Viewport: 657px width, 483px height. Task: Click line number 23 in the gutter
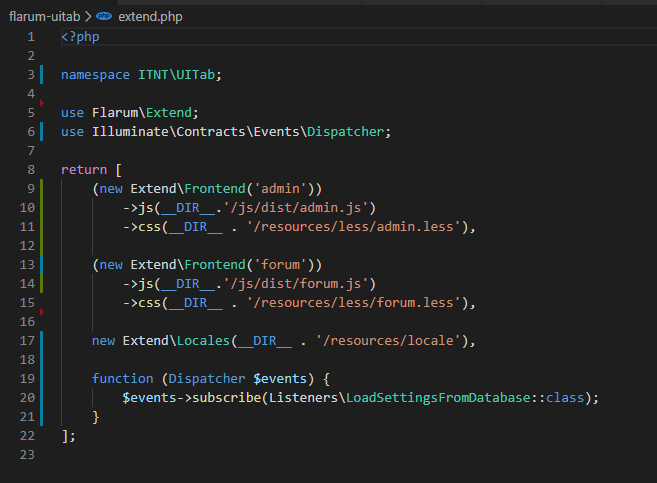[27, 455]
